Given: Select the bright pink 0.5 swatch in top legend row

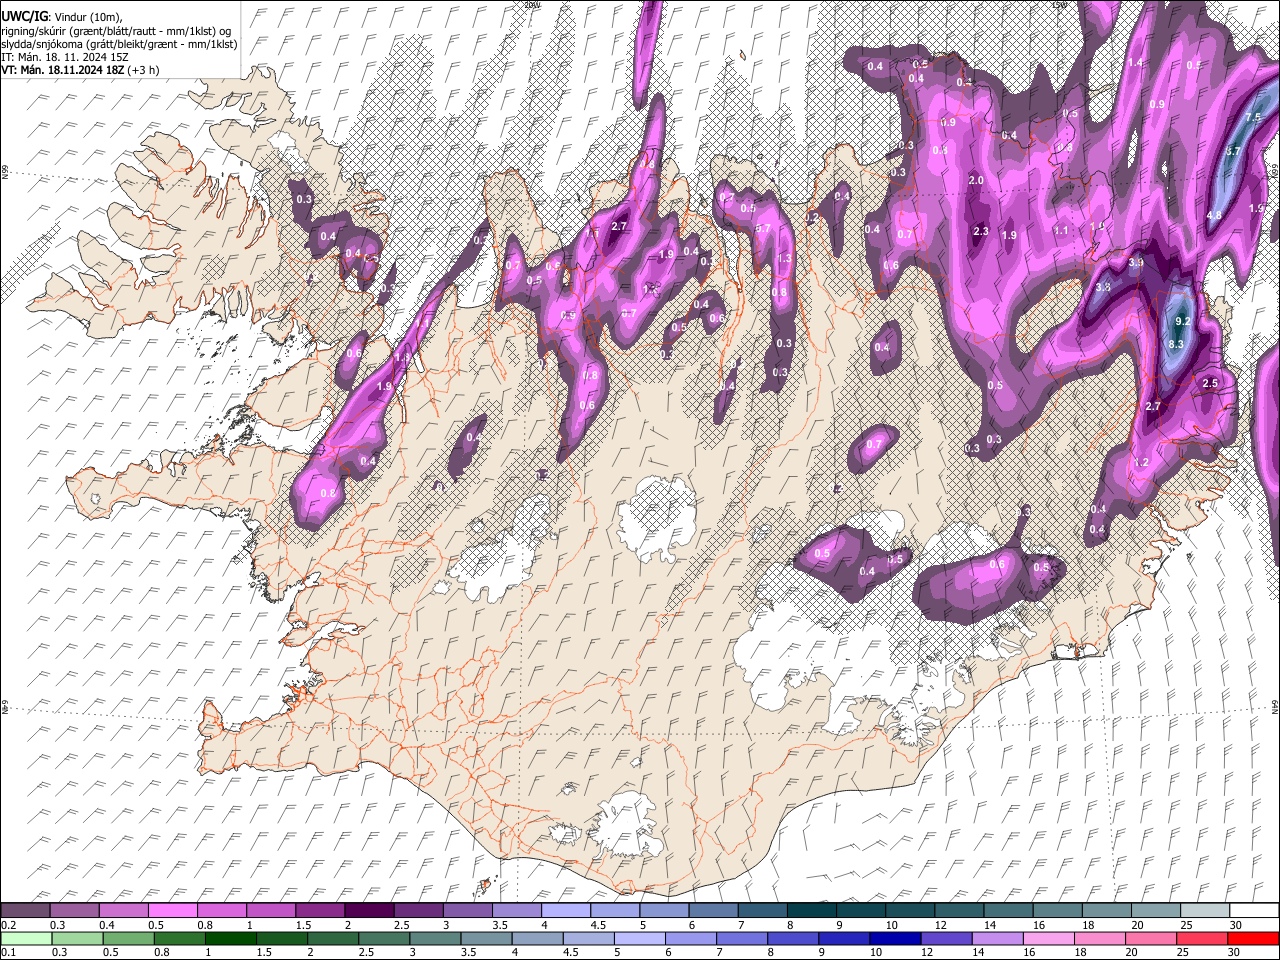Looking at the screenshot, I should point(172,910).
